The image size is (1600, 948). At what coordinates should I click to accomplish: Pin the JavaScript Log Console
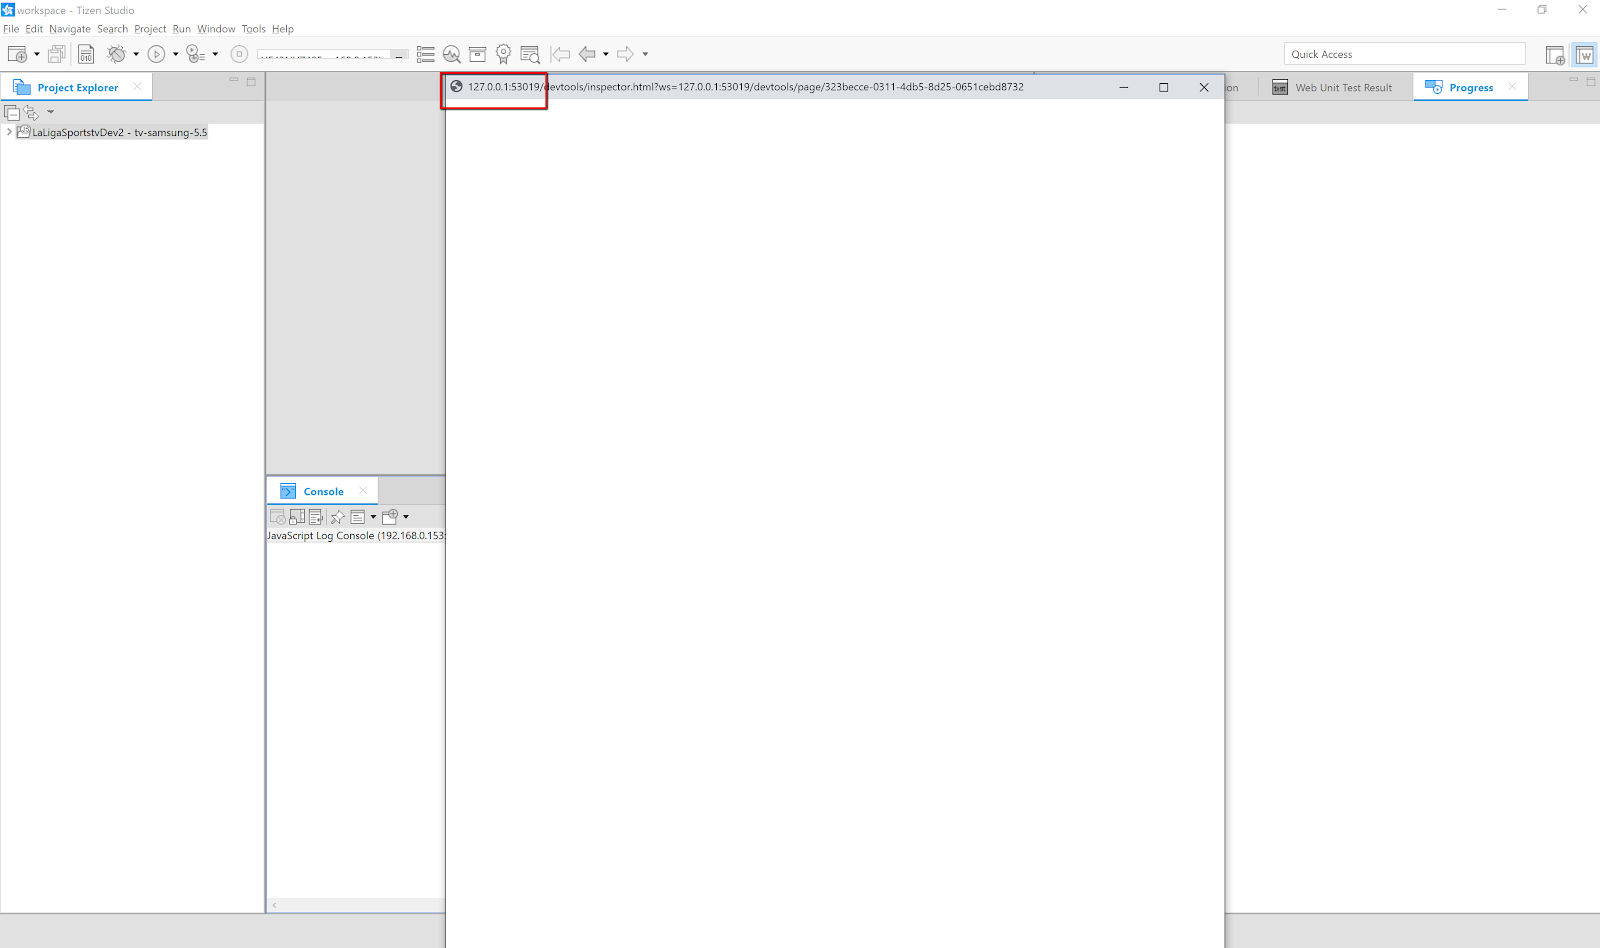click(x=337, y=516)
